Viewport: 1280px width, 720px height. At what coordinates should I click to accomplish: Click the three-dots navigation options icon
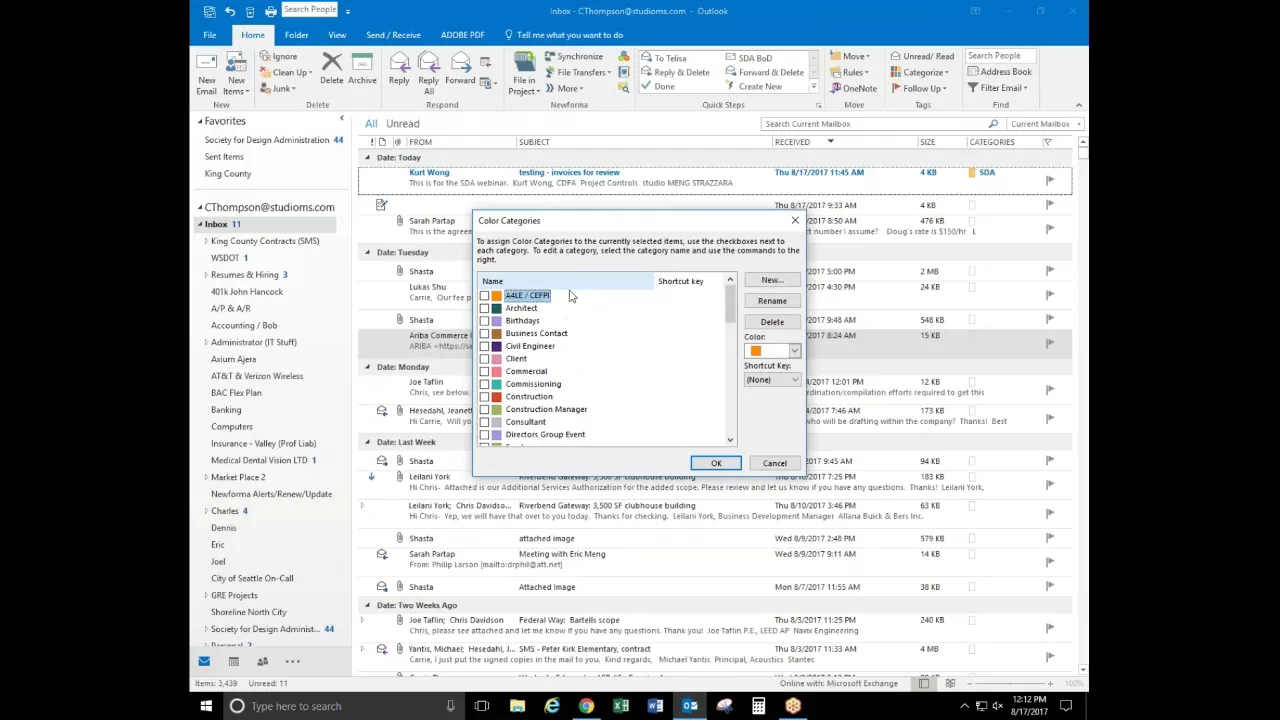292,661
